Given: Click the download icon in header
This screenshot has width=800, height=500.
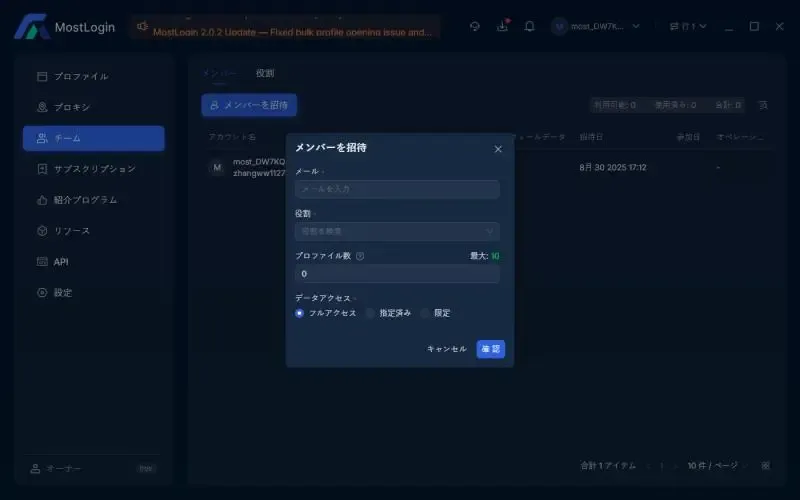Looking at the screenshot, I should (503, 26).
